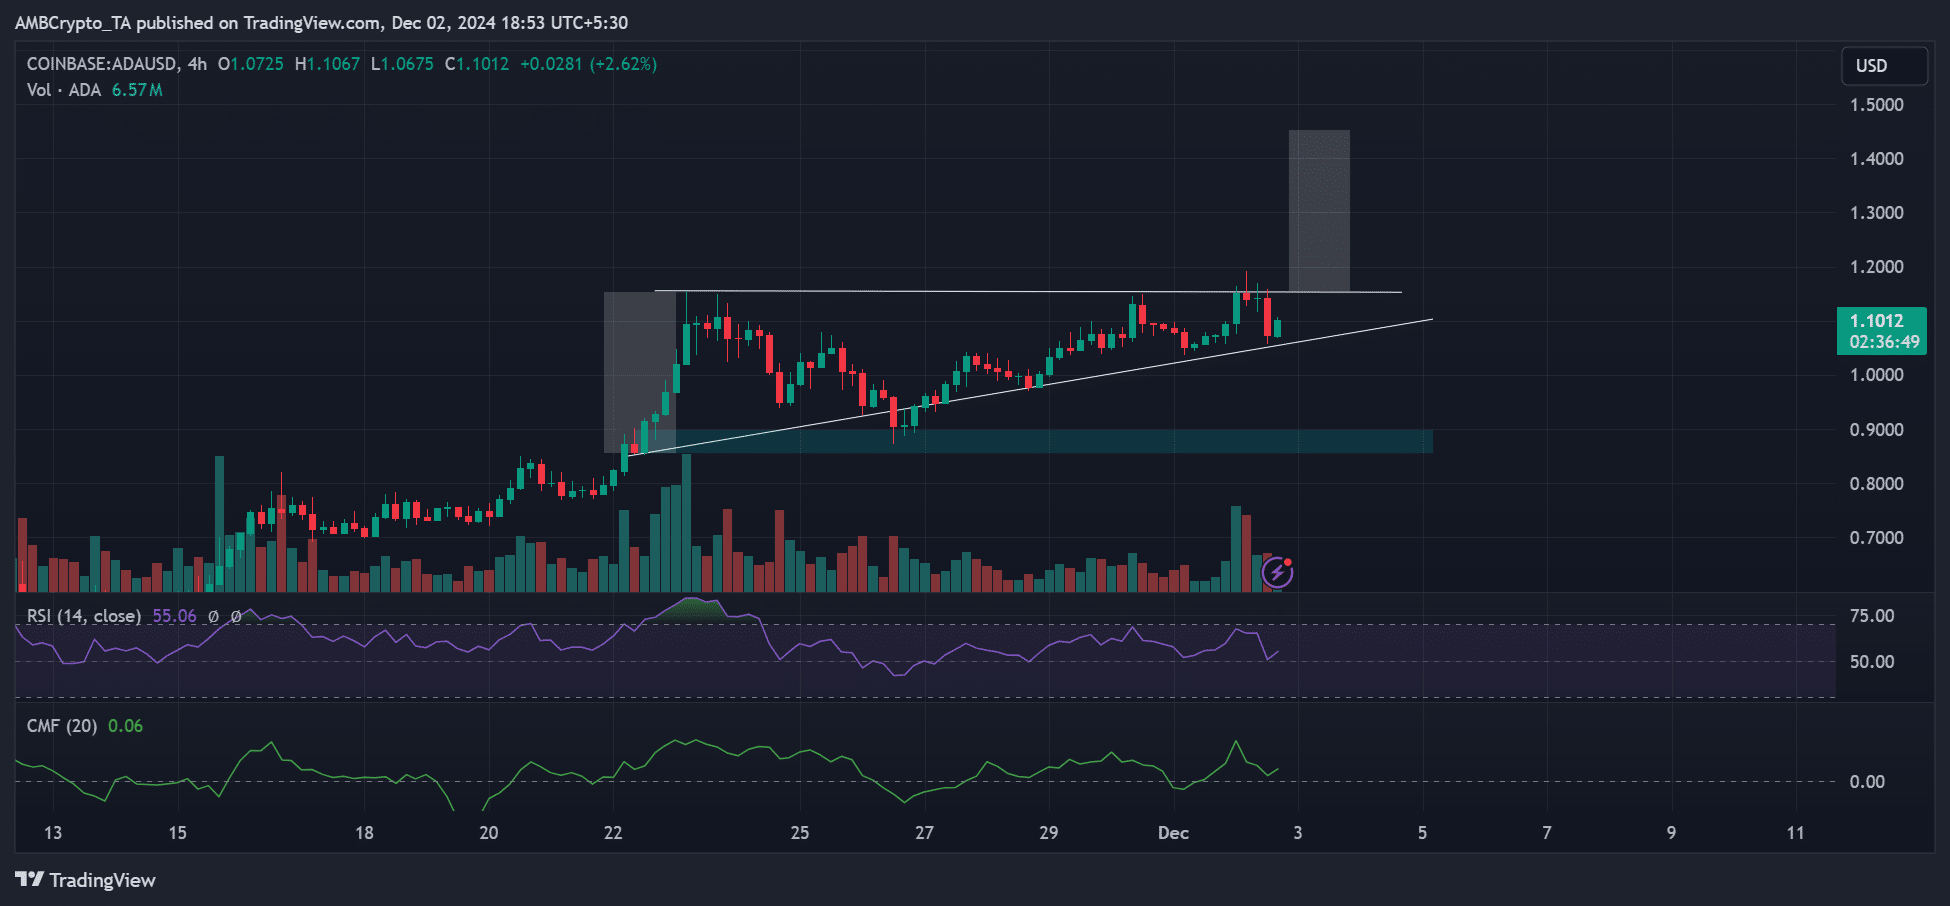Click the date label 11 on time axis
Image resolution: width=1950 pixels, height=906 pixels.
[1796, 833]
